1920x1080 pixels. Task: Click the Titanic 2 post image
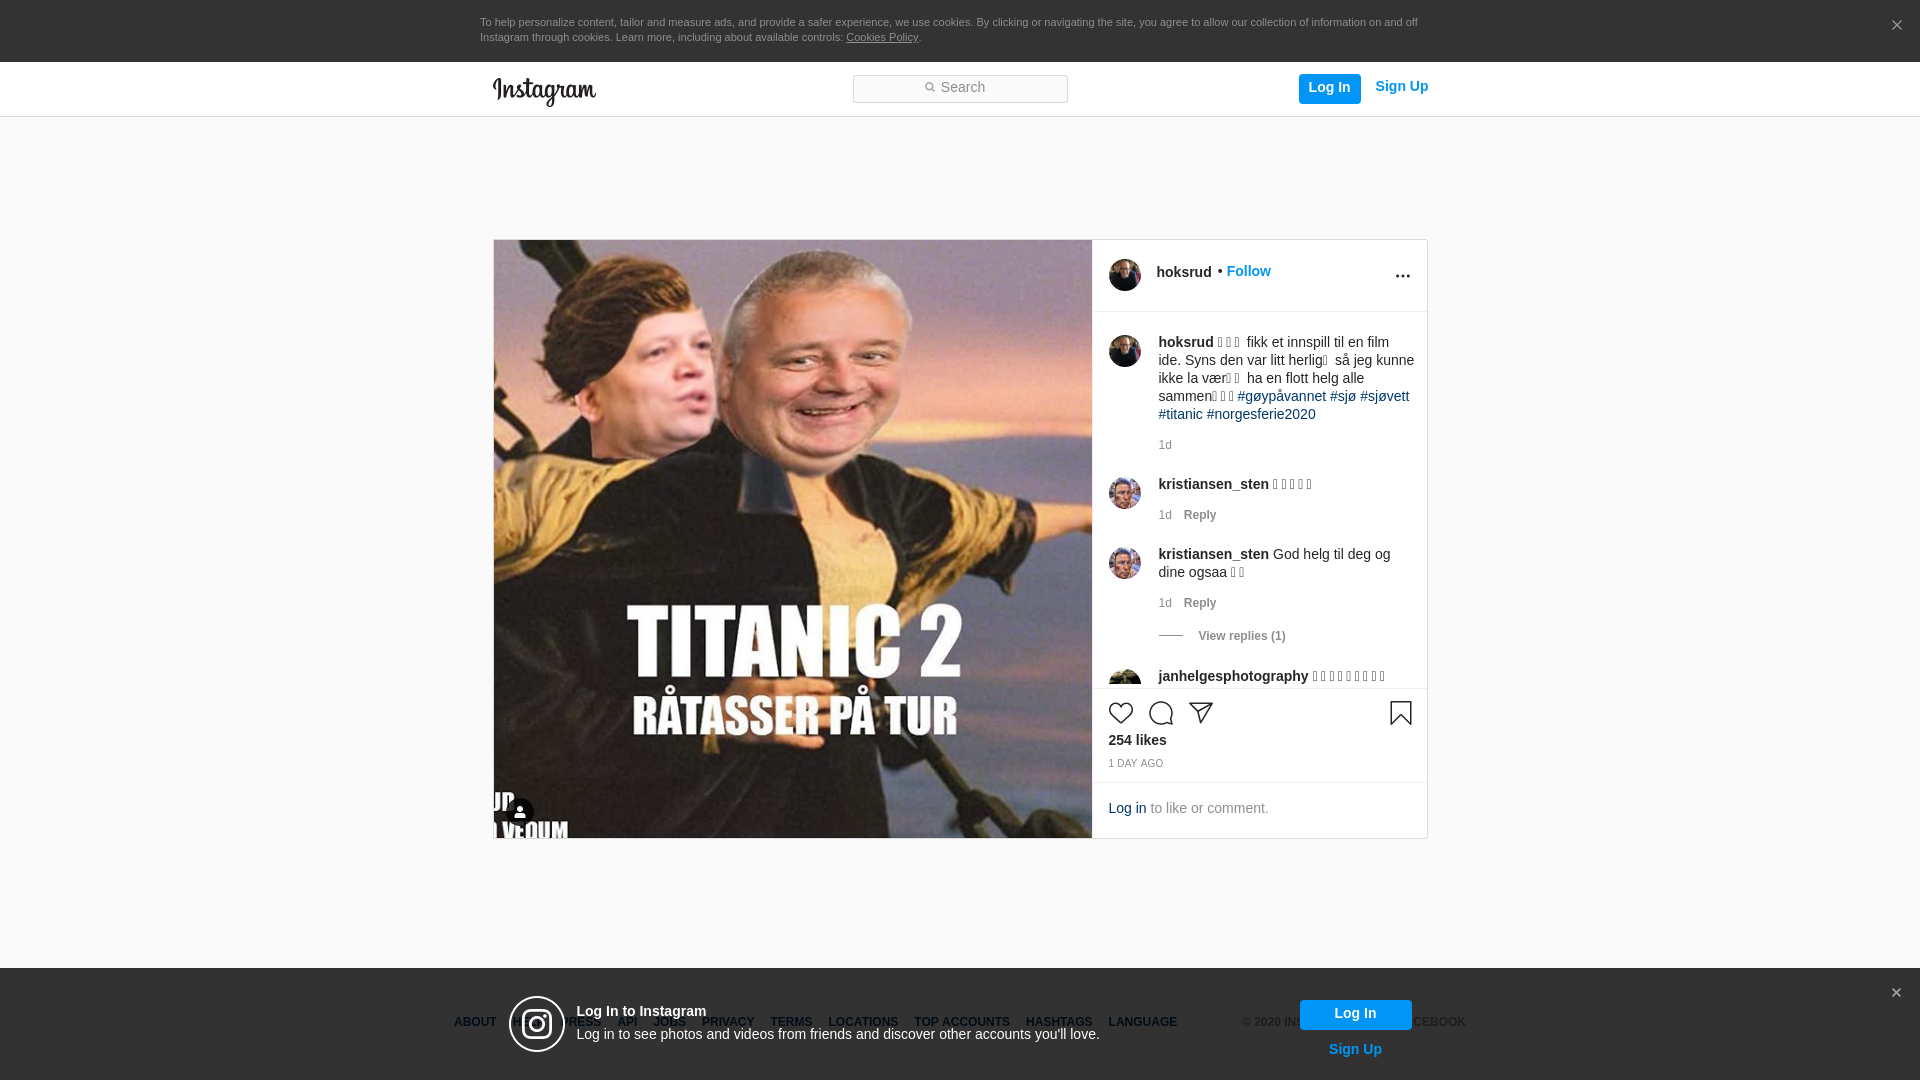[793, 539]
